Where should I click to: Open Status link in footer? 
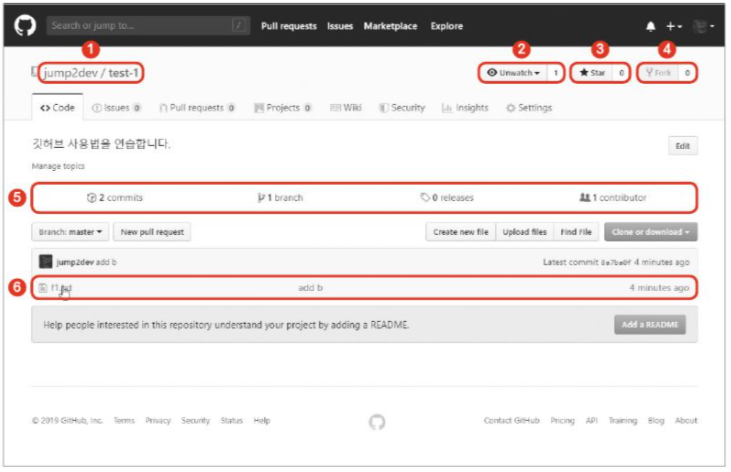pos(232,421)
